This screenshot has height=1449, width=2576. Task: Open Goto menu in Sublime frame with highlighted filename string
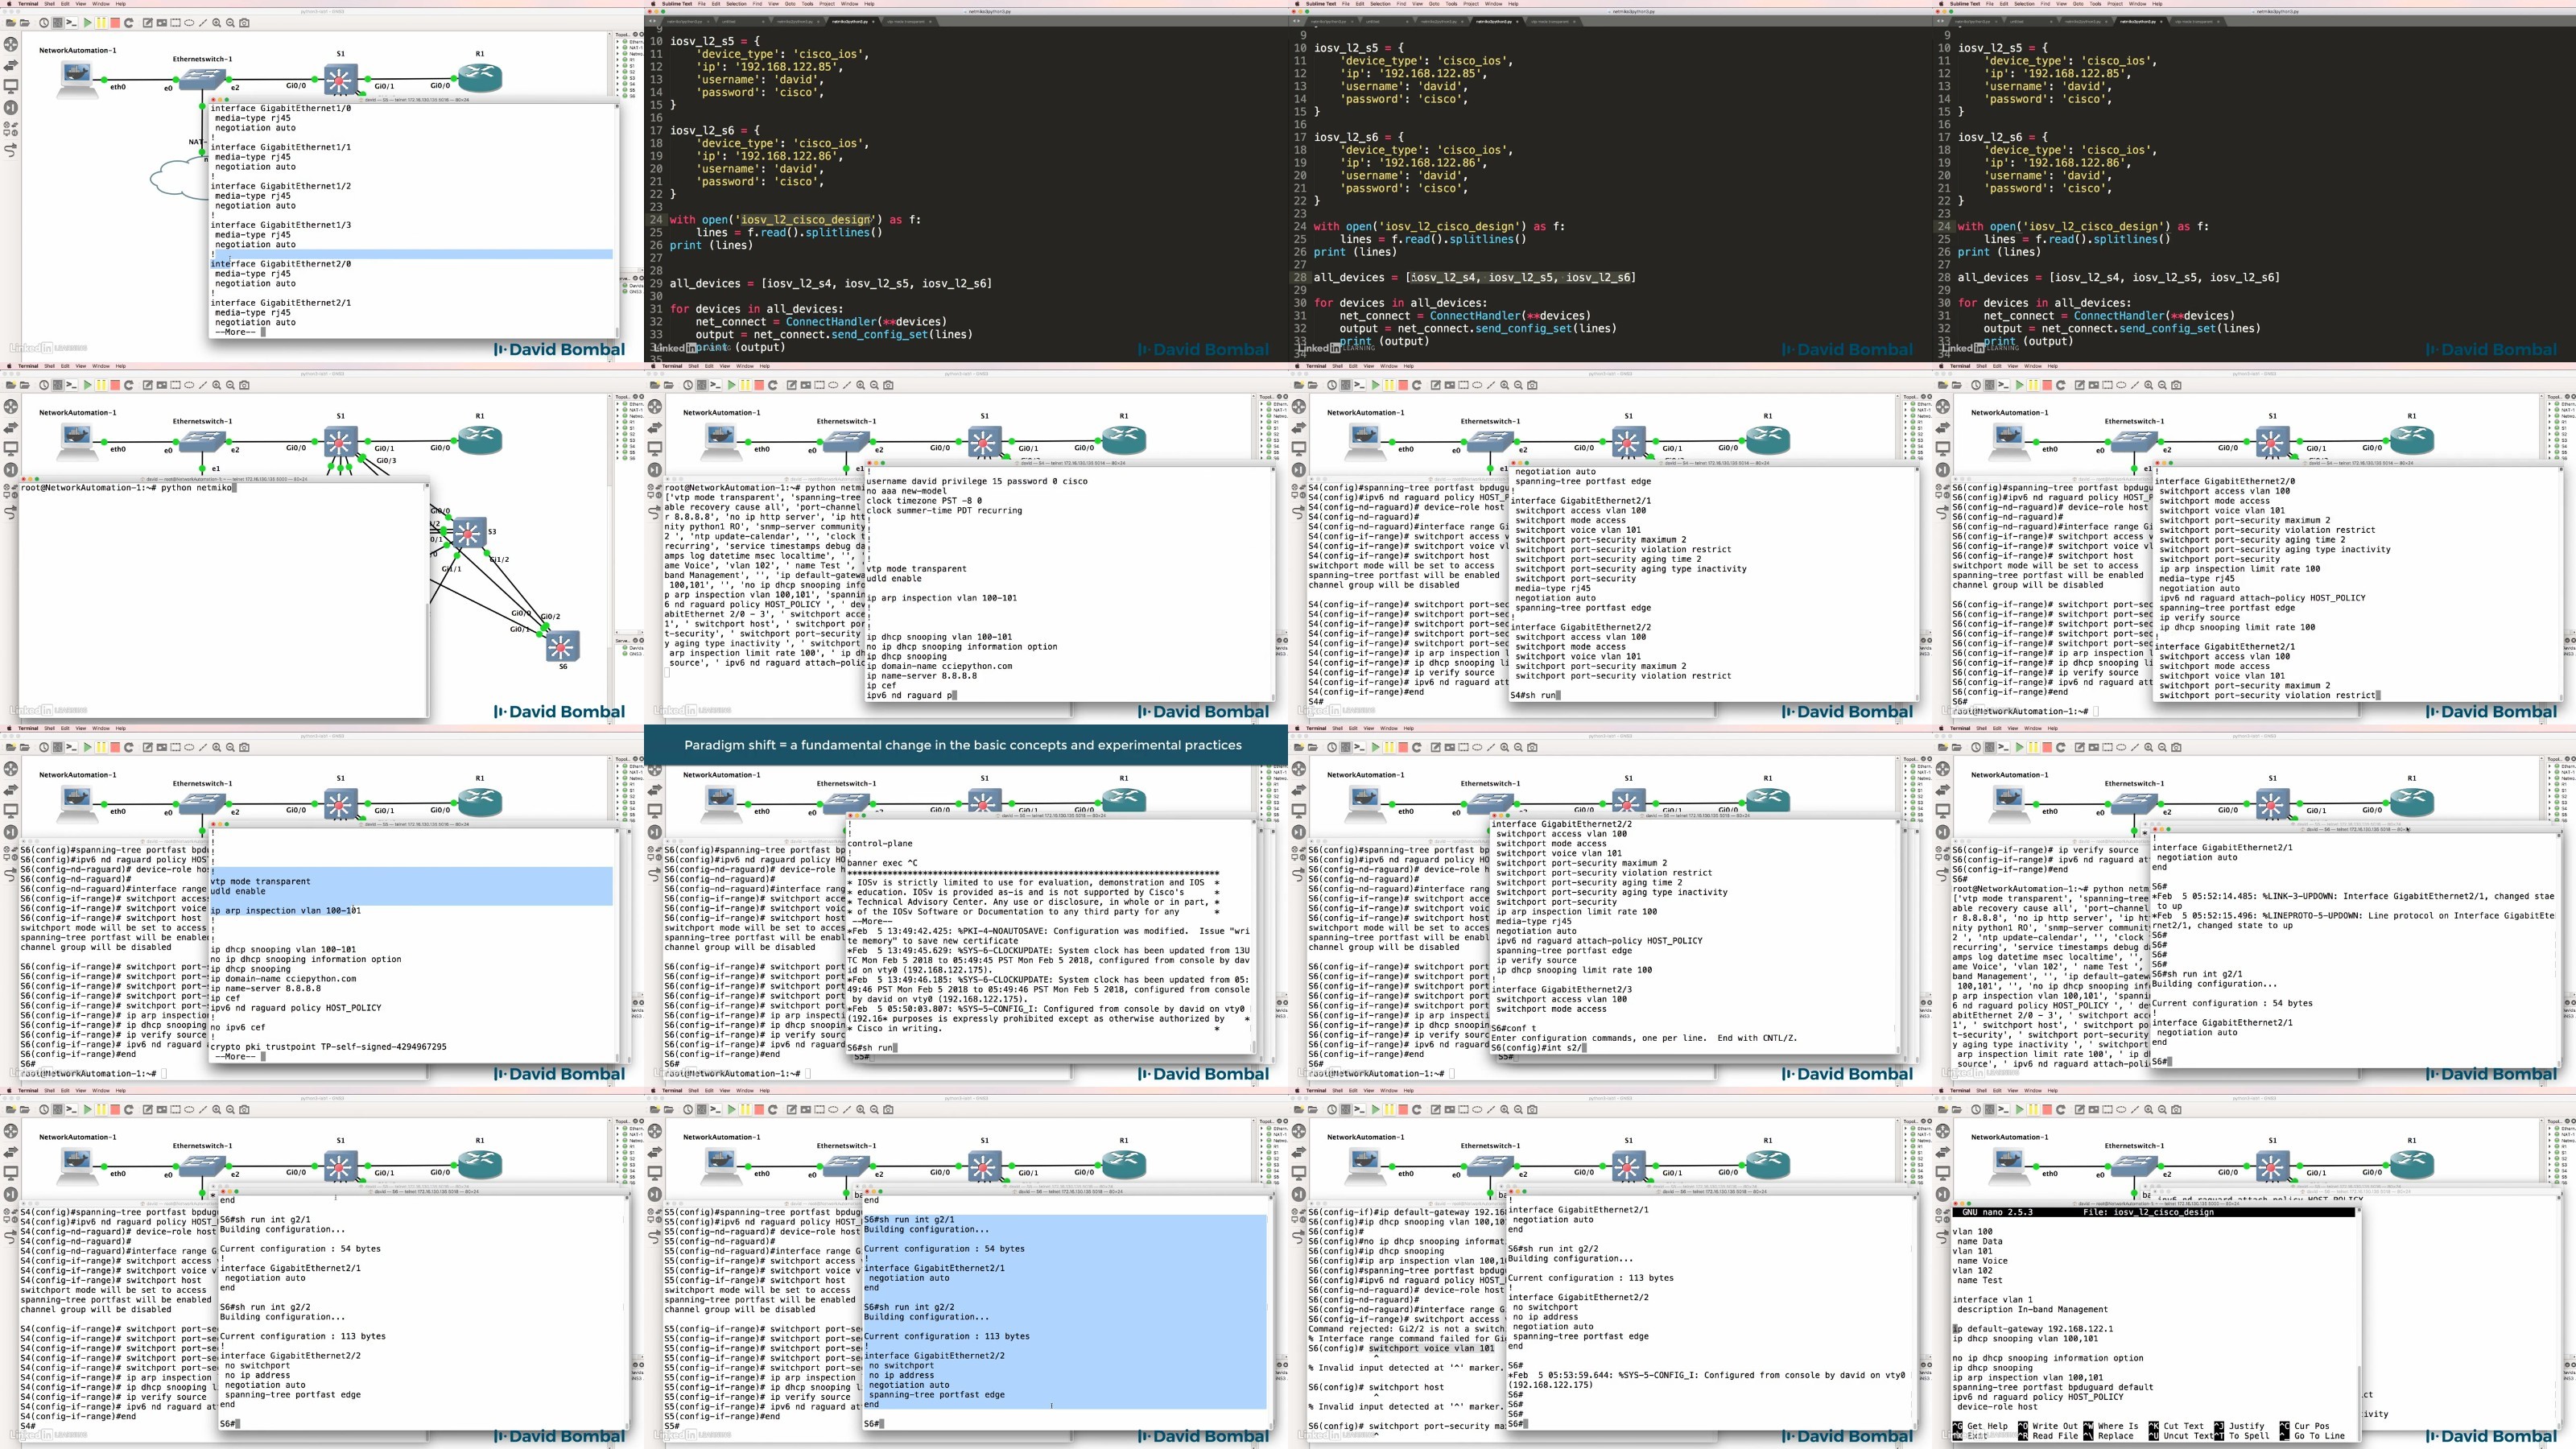790,3
